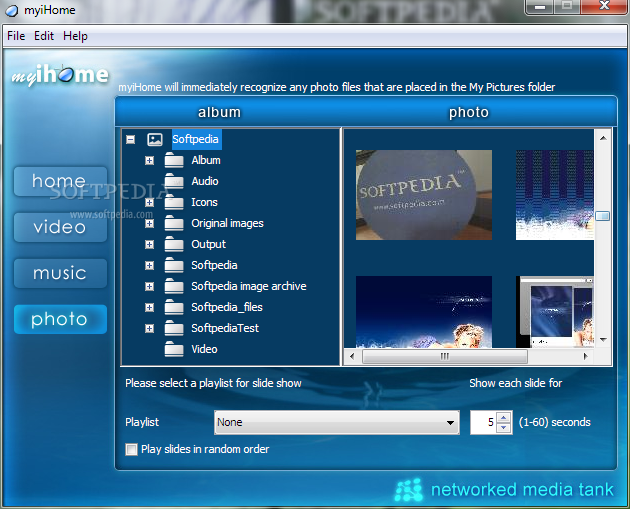Viewport: 630px width, 509px height.
Task: Expand the Icons folder node
Action: pyautogui.click(x=149, y=202)
